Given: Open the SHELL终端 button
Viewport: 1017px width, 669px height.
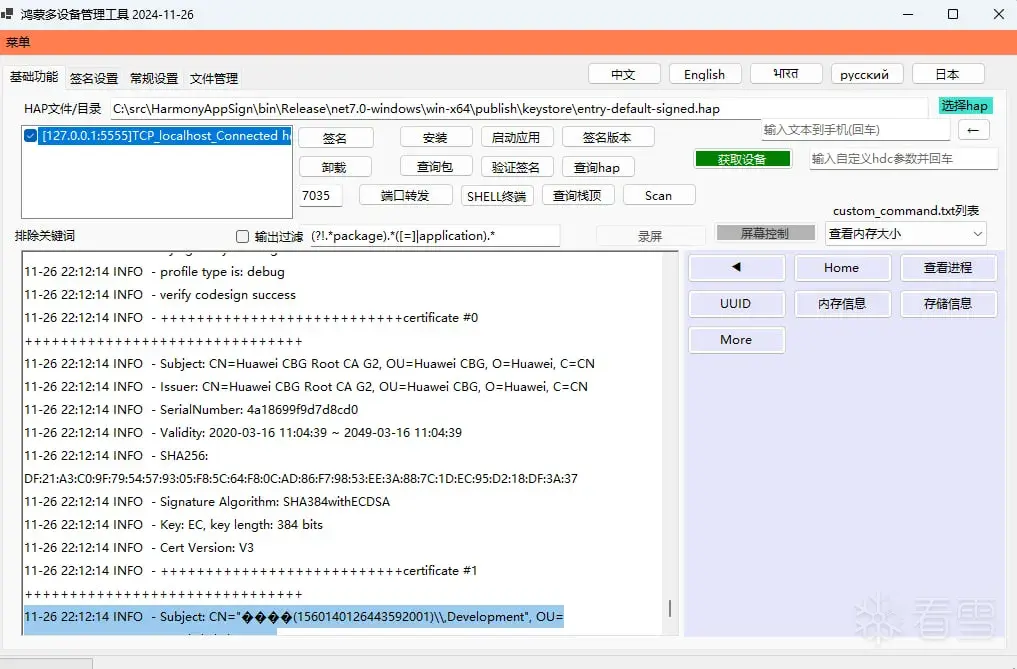Looking at the screenshot, I should coord(497,195).
